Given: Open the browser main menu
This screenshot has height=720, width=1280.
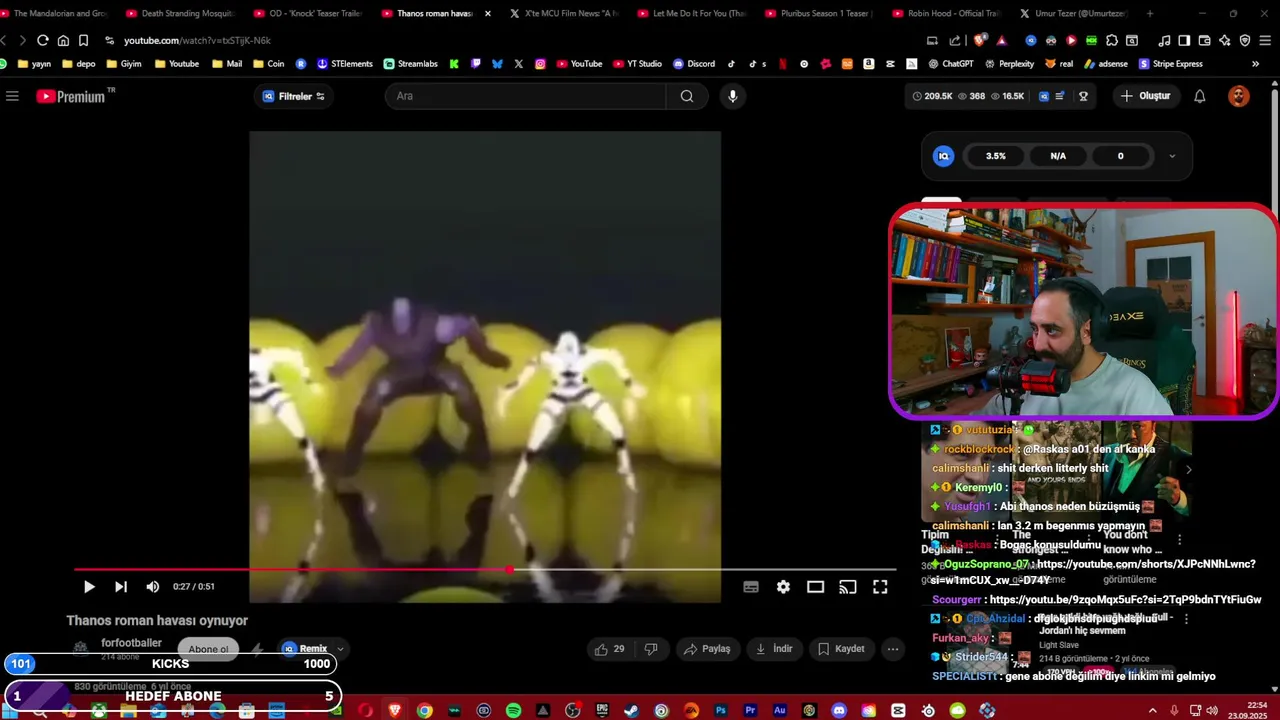Looking at the screenshot, I should (x=1265, y=40).
